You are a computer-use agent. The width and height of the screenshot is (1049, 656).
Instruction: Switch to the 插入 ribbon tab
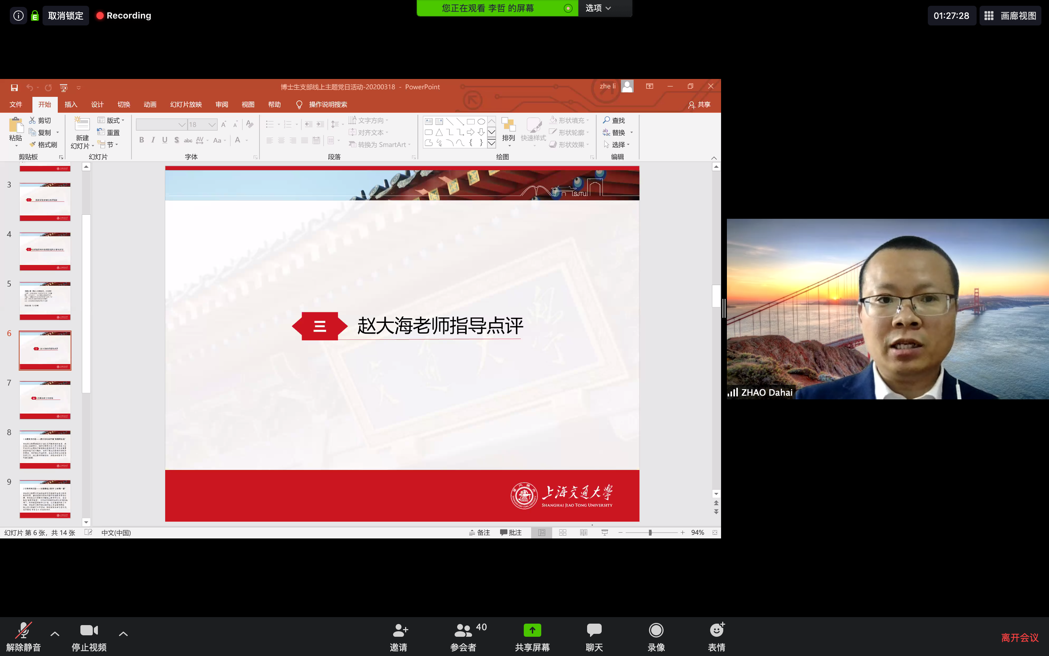71,104
